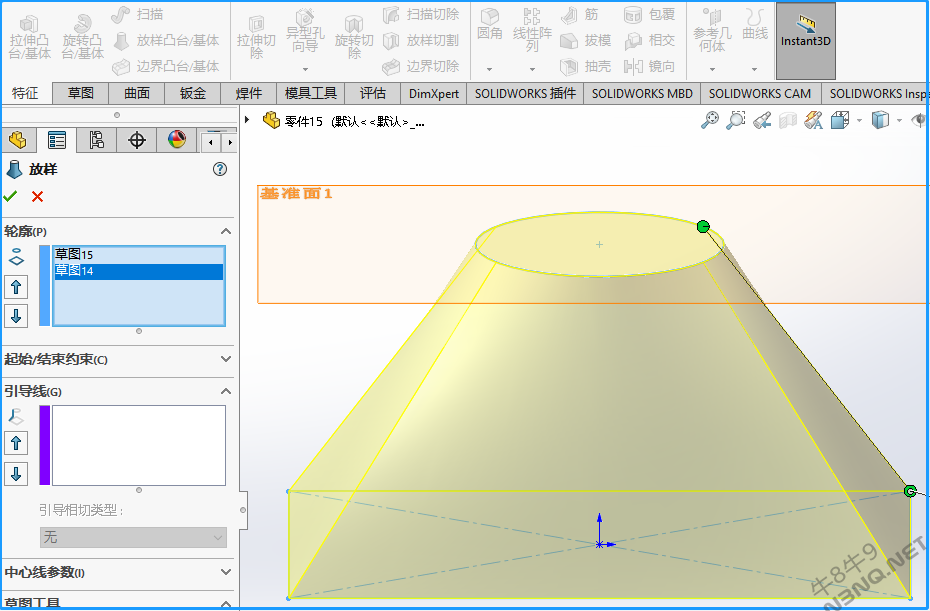The image size is (930, 611).
Task: Click the 边界凸台/基体 boundary boss tool
Action: click(166, 66)
